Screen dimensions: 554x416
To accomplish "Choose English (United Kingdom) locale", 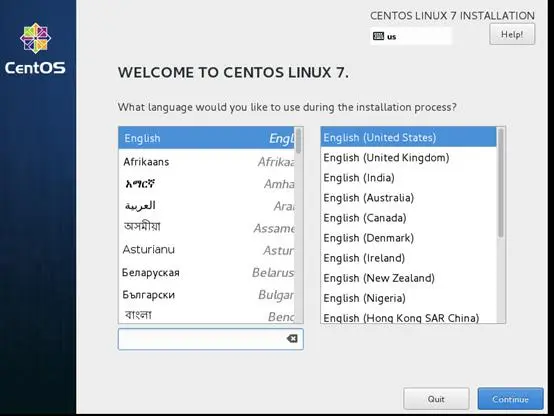I will pyautogui.click(x=408, y=158).
